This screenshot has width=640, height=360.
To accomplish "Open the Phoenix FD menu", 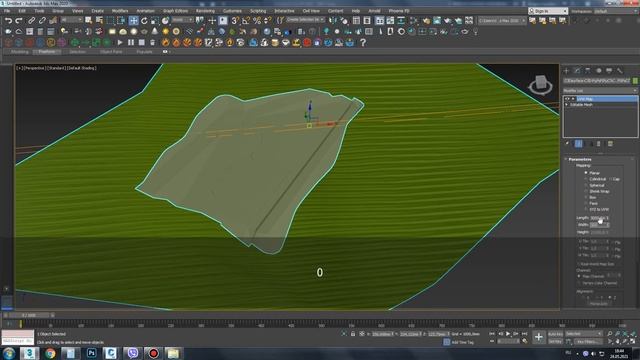I will tap(399, 11).
